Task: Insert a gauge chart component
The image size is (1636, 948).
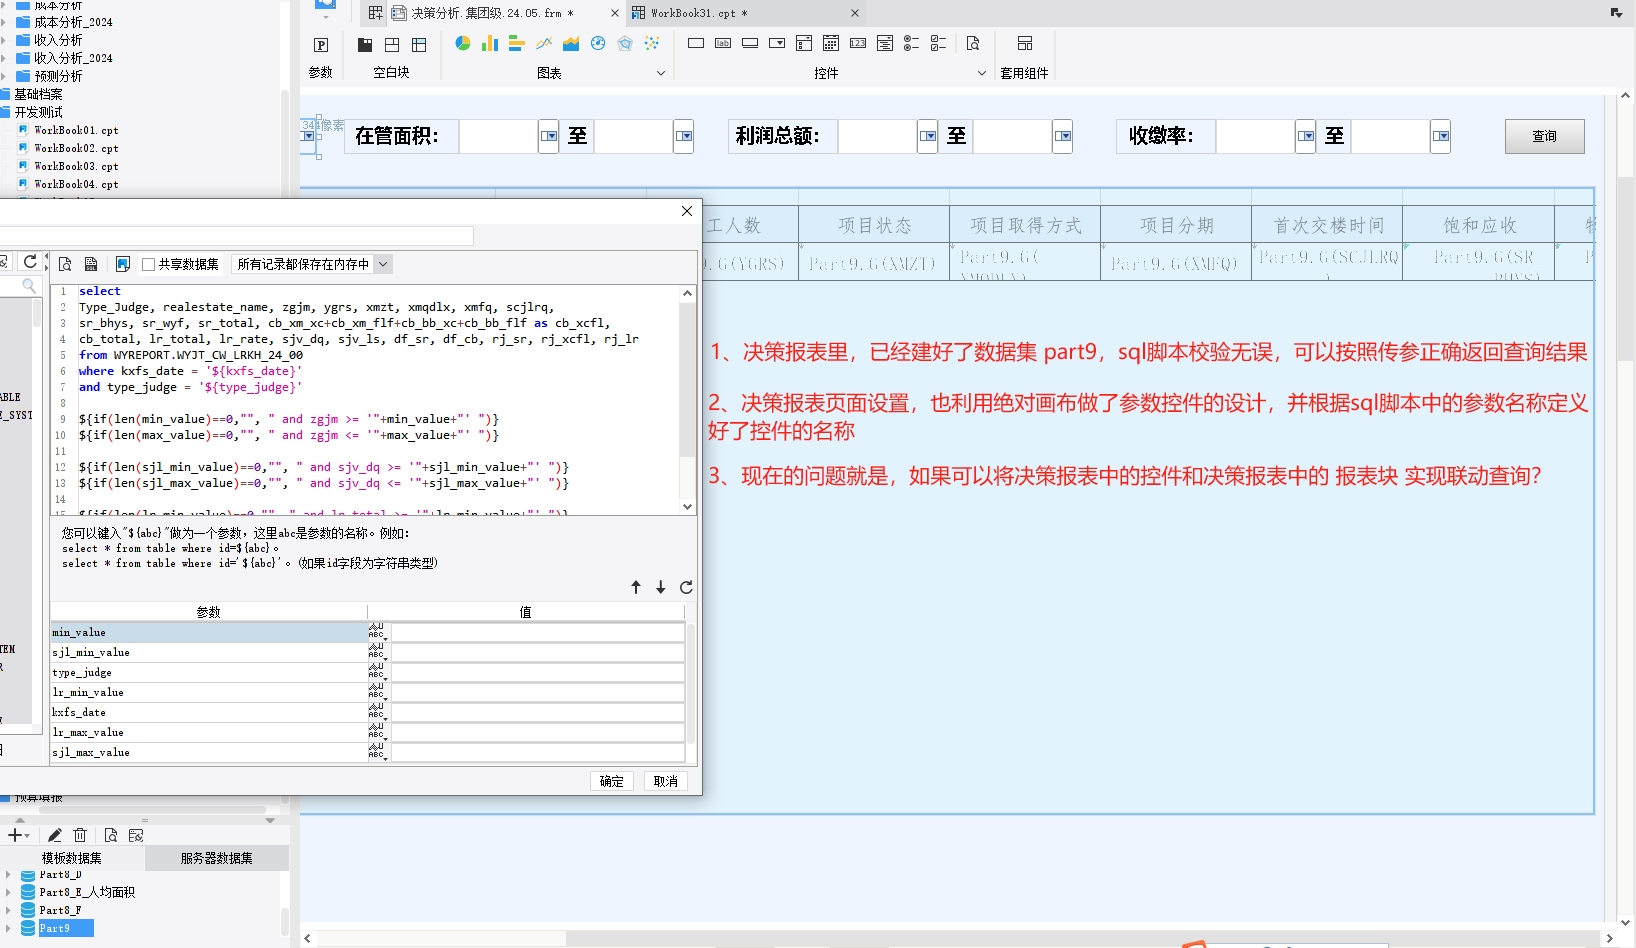Action: click(598, 43)
